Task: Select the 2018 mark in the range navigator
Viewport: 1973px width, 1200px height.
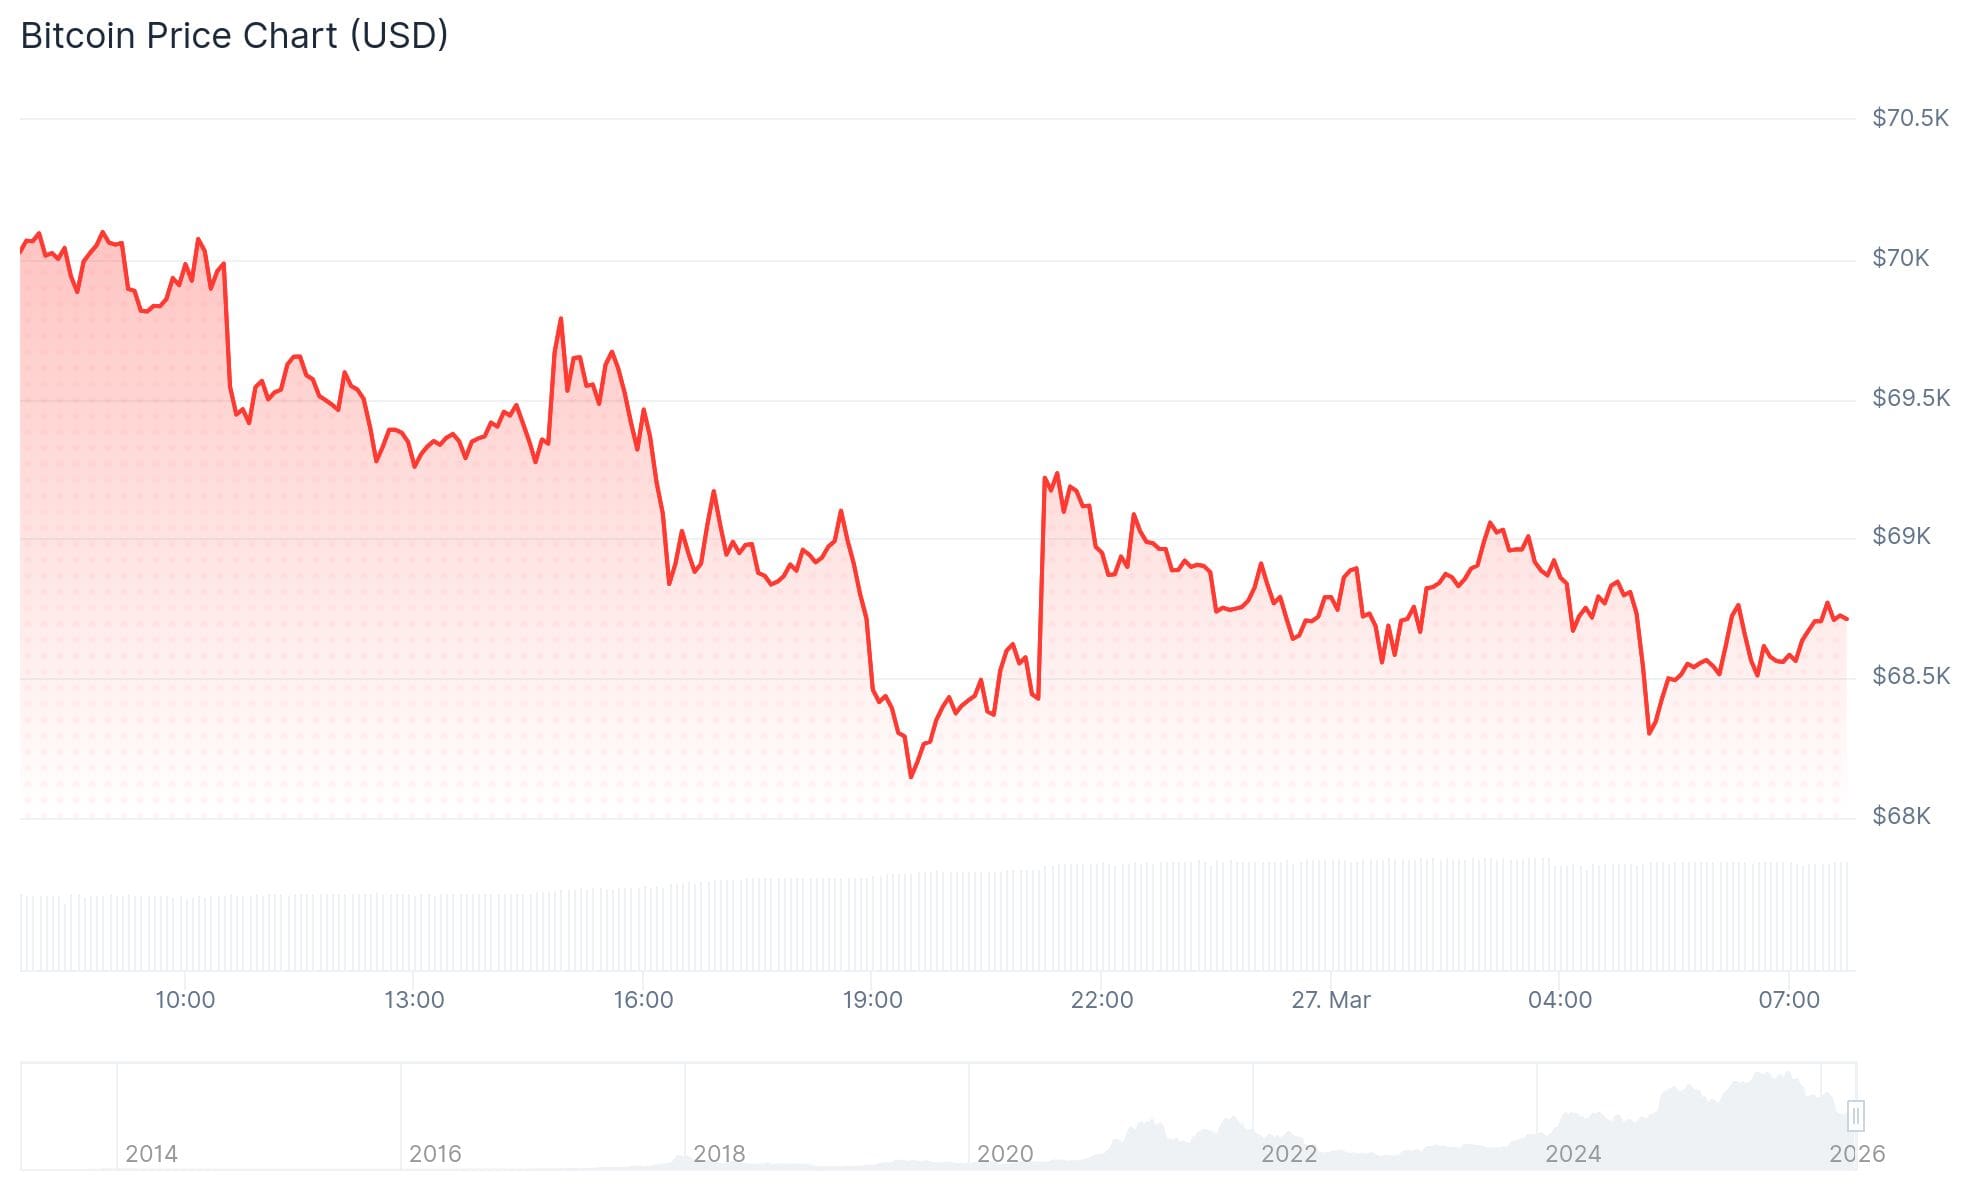Action: click(x=719, y=1154)
